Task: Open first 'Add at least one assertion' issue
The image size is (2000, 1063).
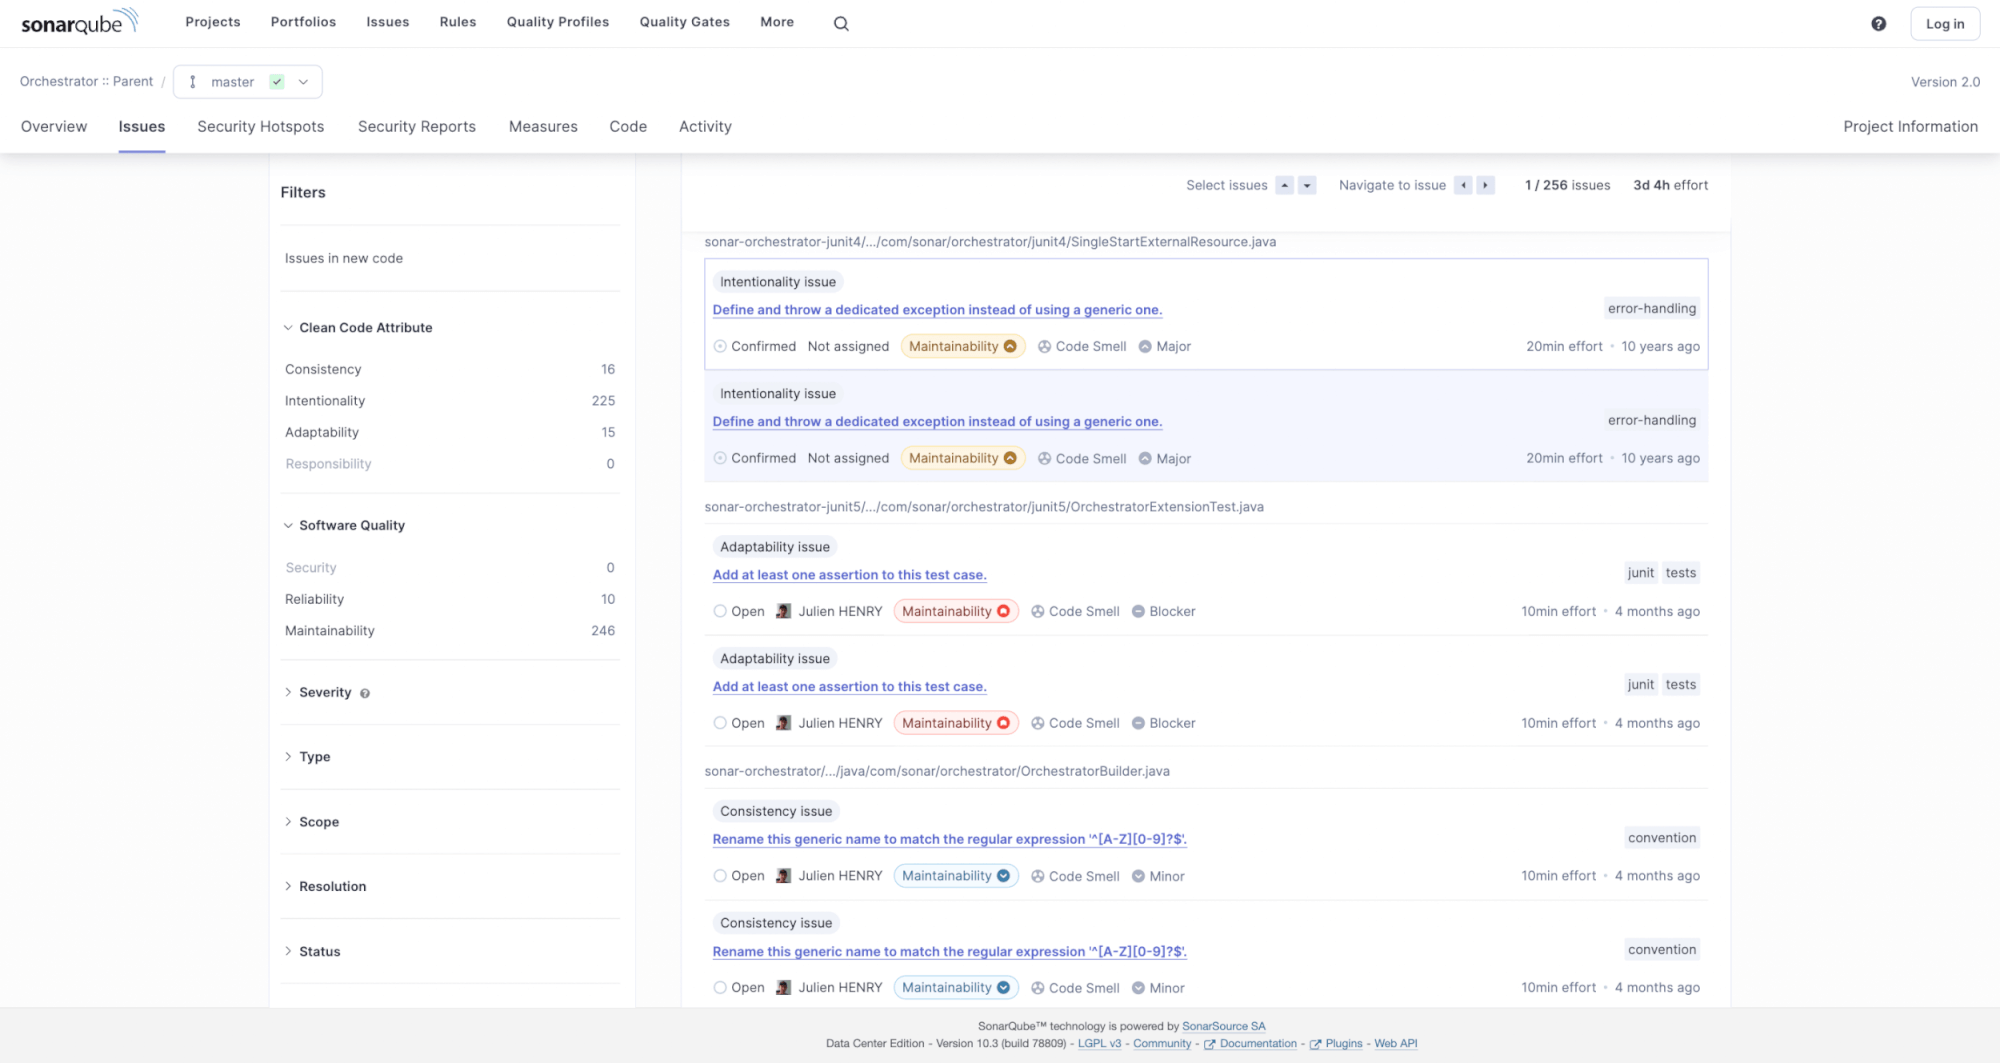Action: point(849,575)
